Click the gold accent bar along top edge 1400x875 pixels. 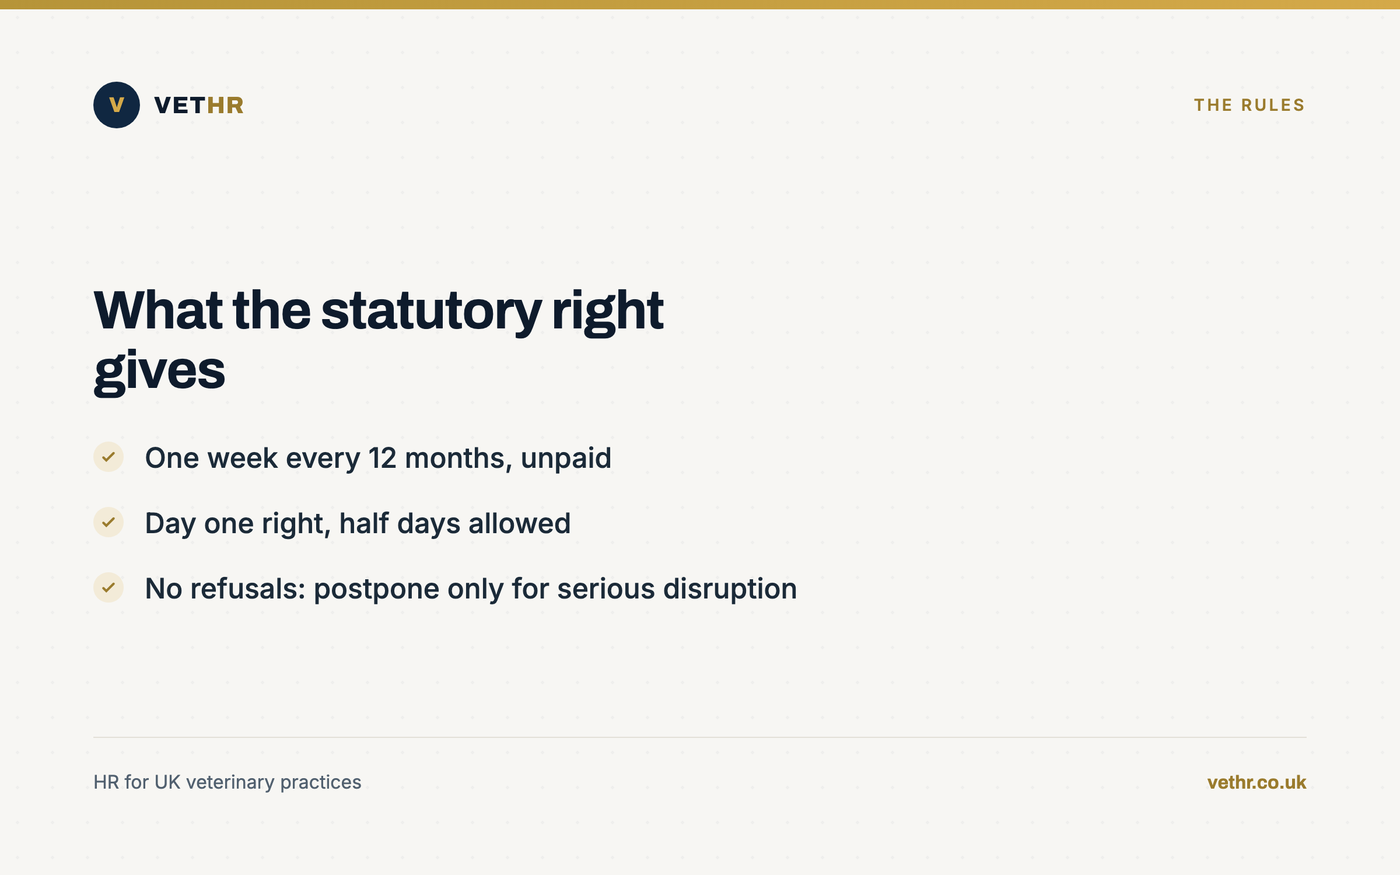click(x=700, y=4)
